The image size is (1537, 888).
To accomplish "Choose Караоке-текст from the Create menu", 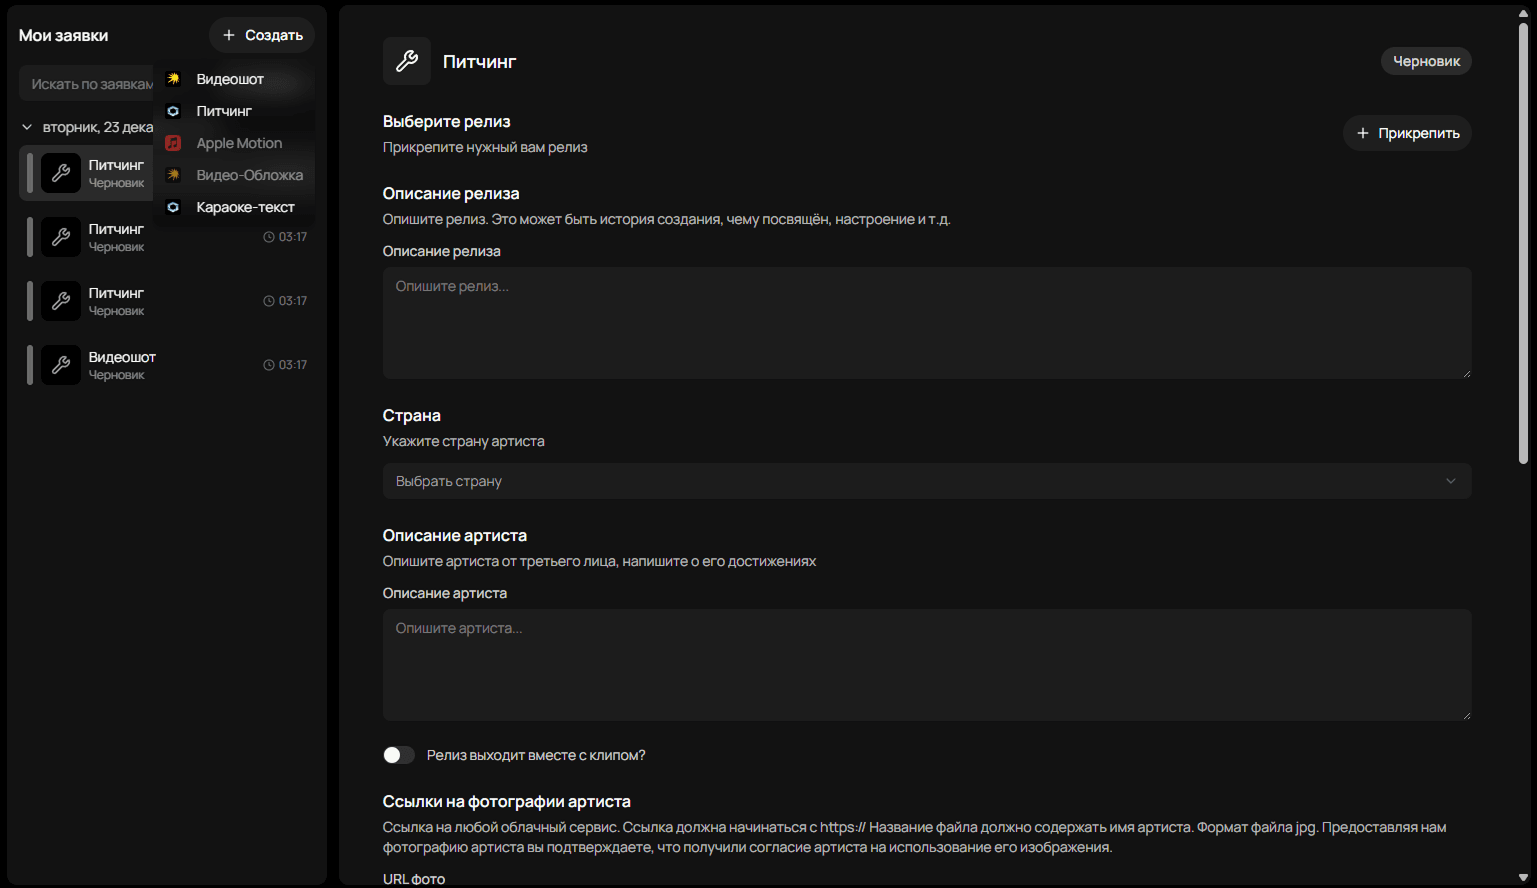I will pos(245,207).
